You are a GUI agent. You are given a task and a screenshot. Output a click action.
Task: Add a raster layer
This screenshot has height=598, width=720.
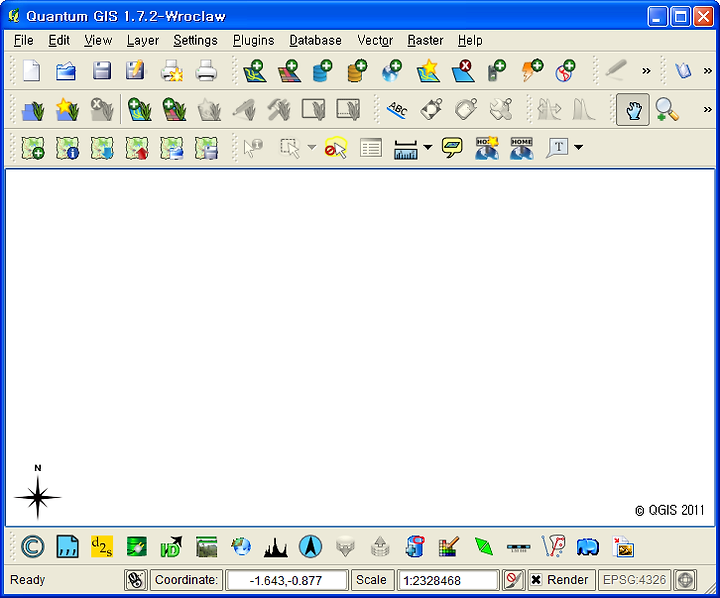pos(289,71)
